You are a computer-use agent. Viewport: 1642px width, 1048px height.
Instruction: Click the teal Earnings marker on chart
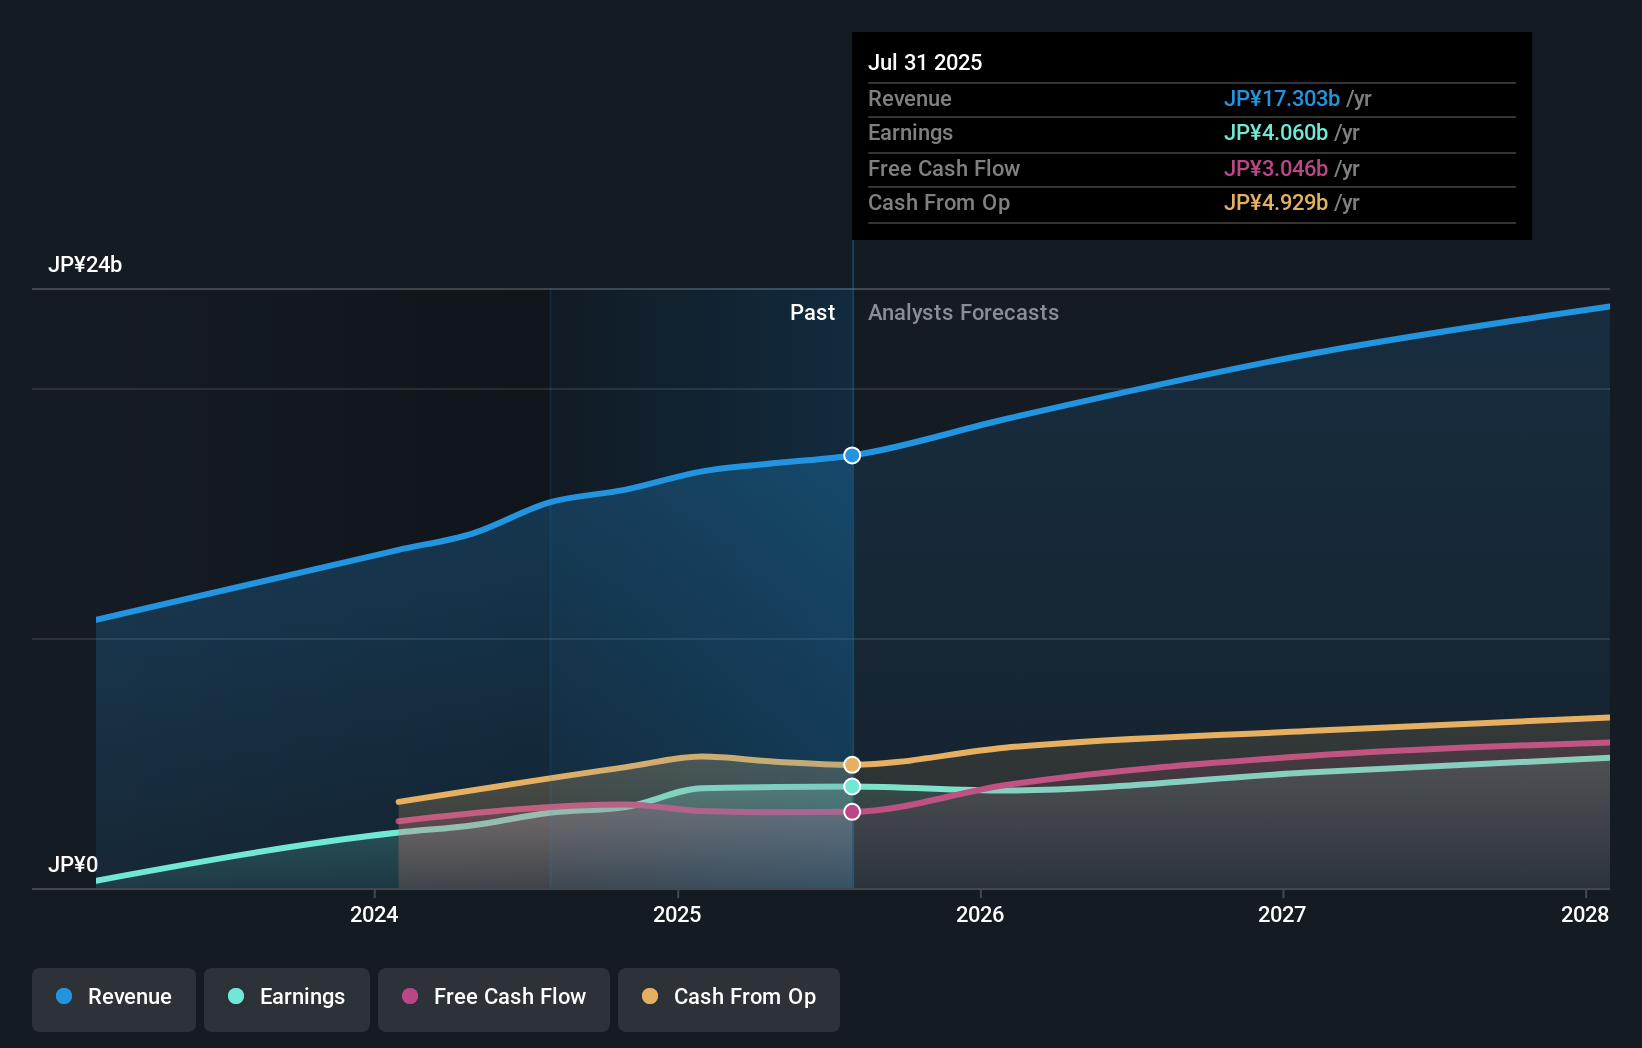click(852, 786)
